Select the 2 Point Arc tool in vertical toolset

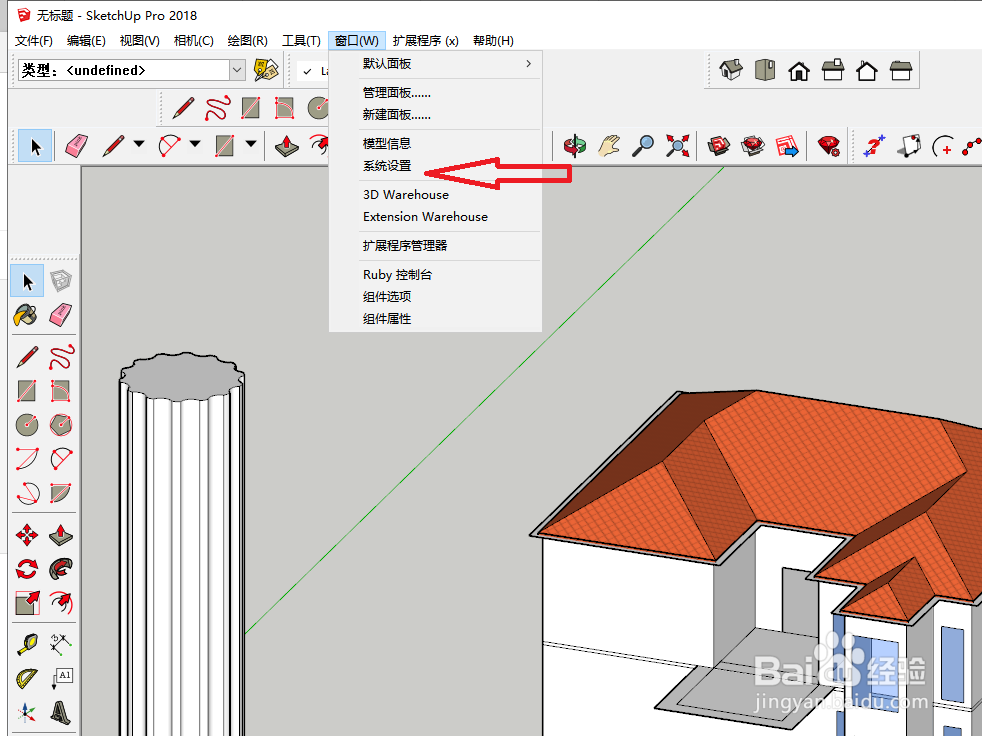pos(61,459)
